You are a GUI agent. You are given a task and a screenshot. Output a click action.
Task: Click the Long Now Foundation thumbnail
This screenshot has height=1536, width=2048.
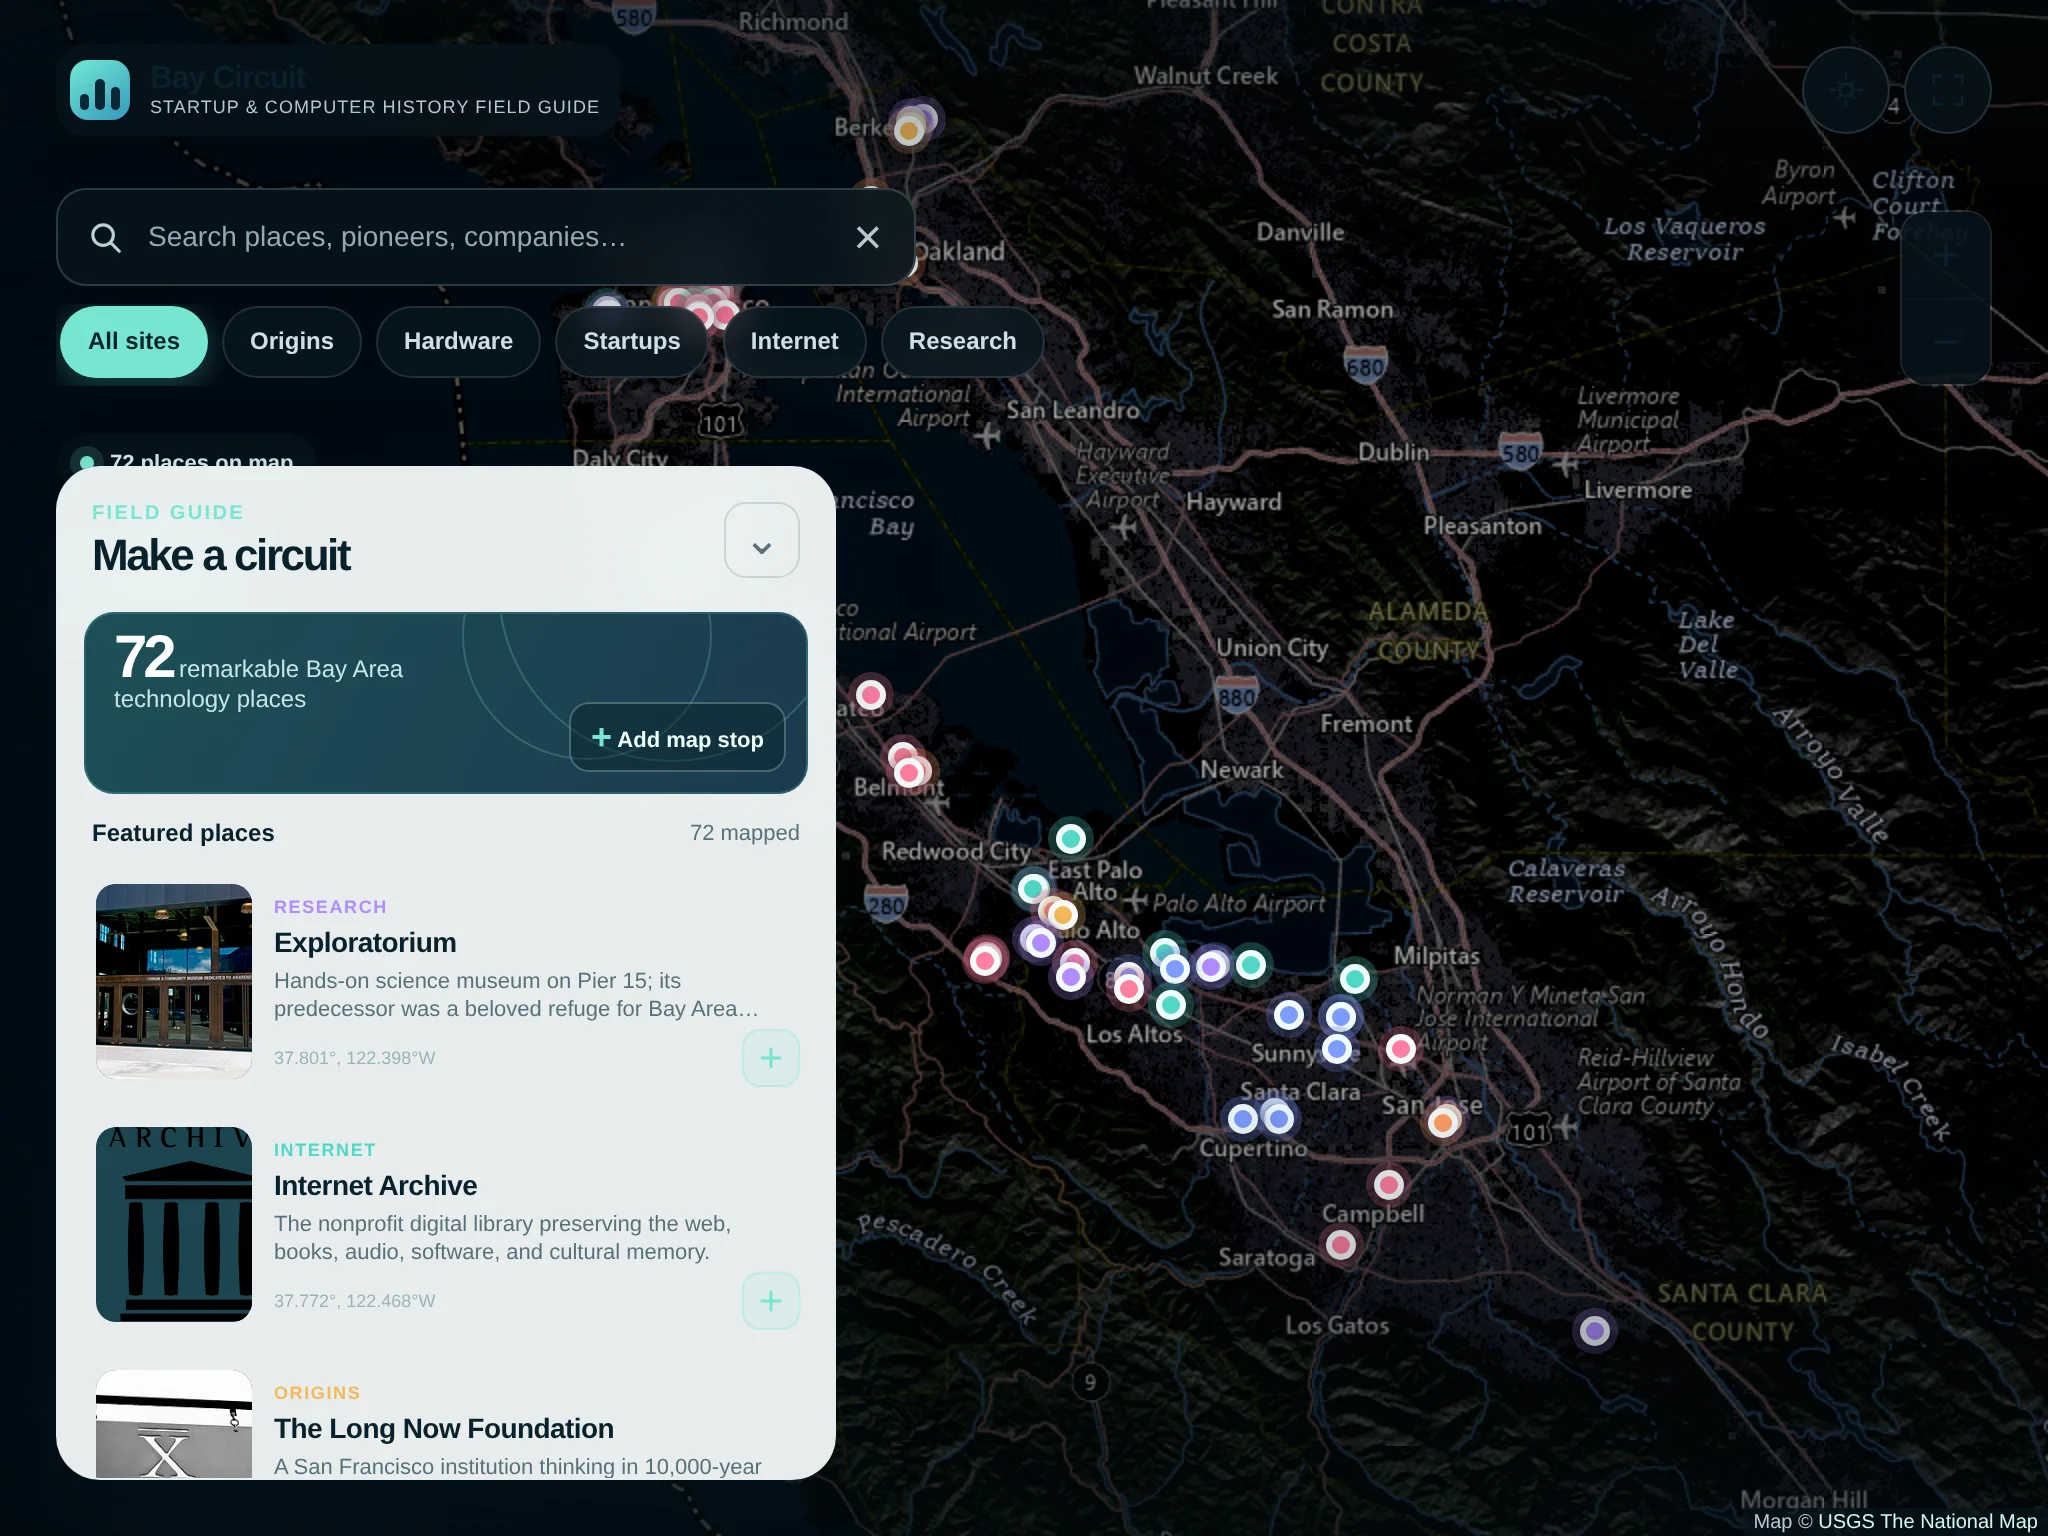click(174, 1424)
